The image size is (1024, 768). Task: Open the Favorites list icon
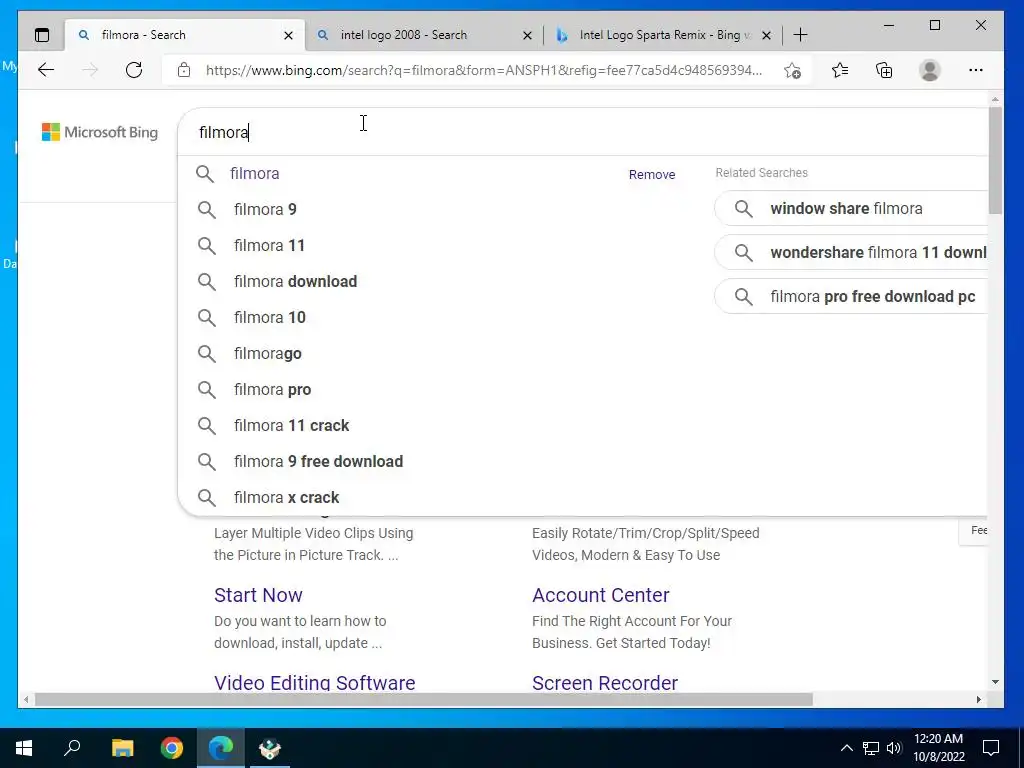(x=840, y=70)
